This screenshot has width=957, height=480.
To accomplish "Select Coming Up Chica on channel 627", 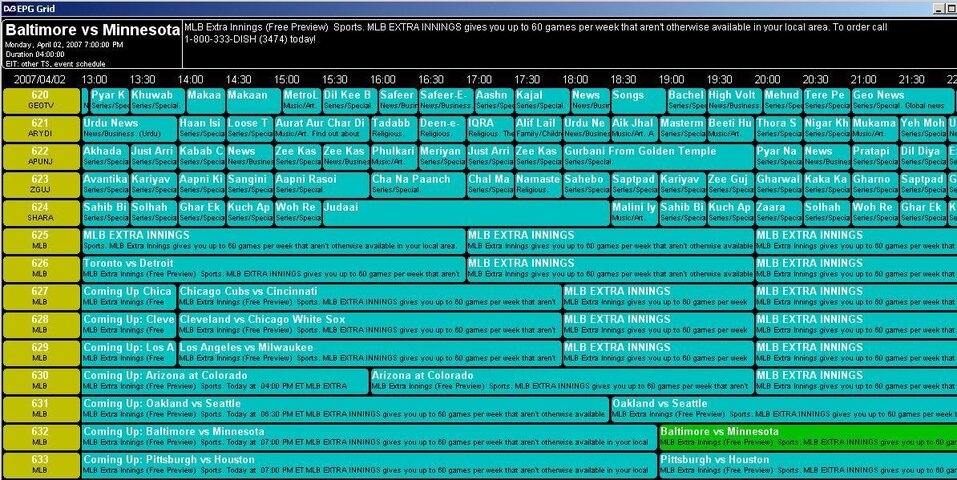I will pos(129,297).
